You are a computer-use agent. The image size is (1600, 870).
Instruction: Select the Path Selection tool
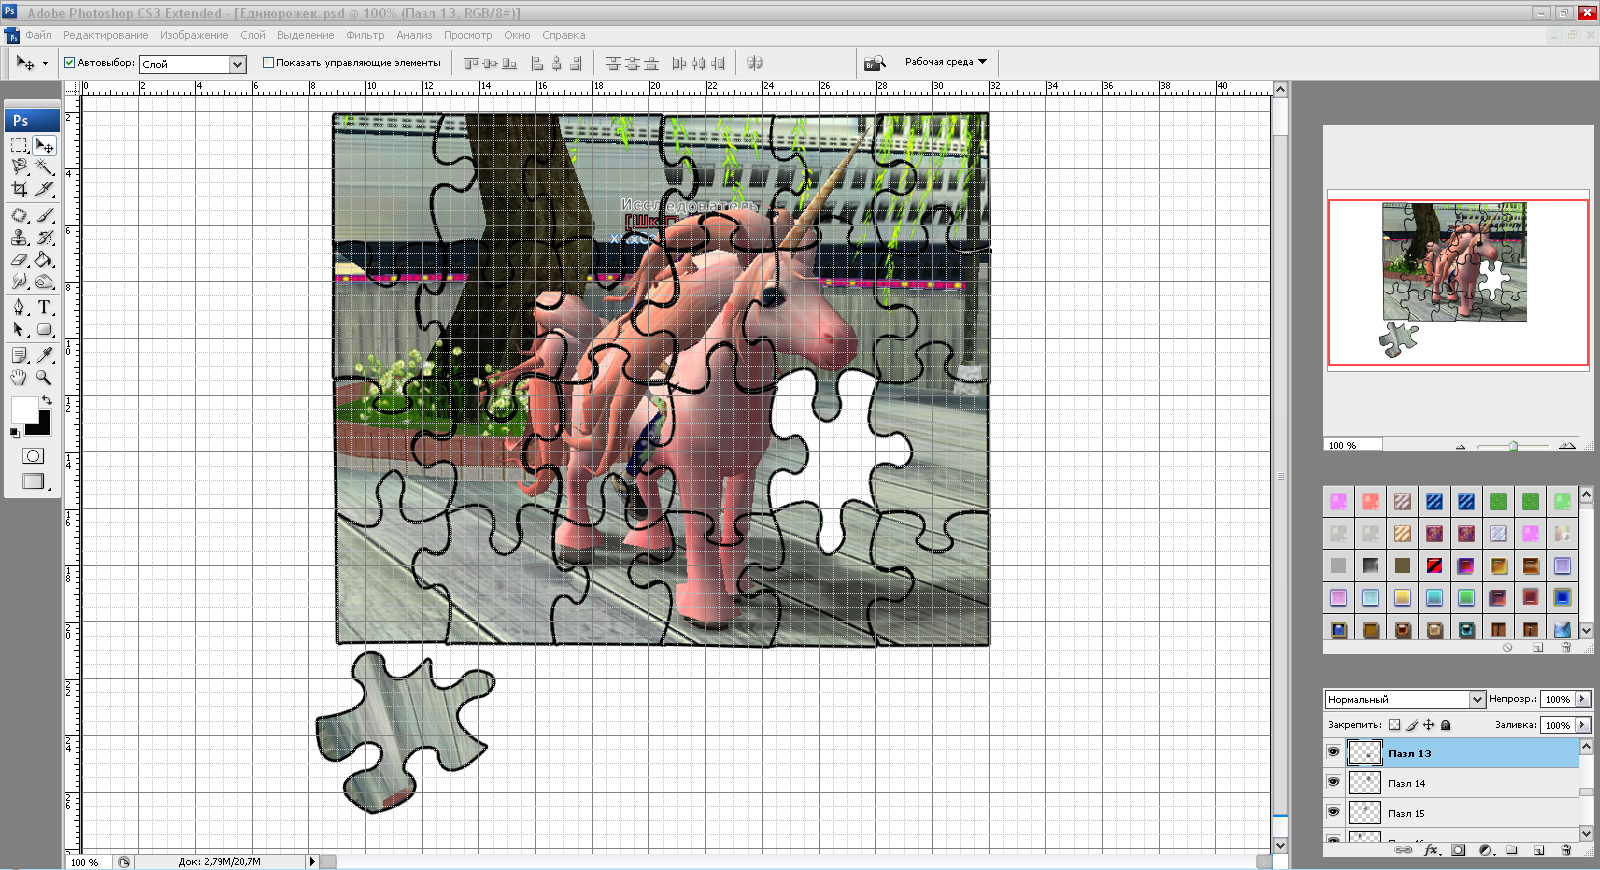[x=19, y=329]
